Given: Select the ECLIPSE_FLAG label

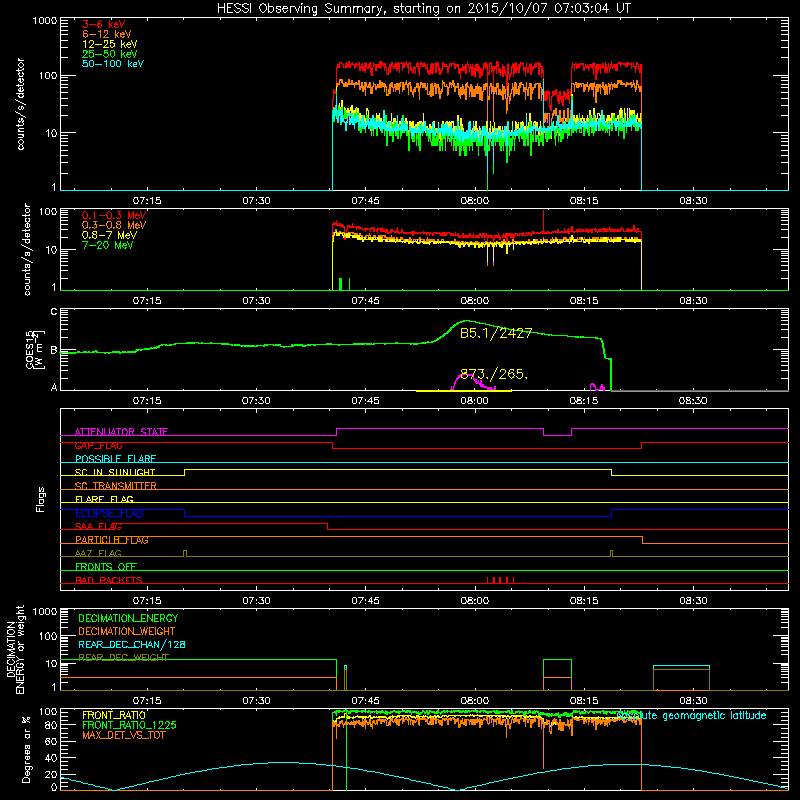Looking at the screenshot, I should [x=109, y=513].
